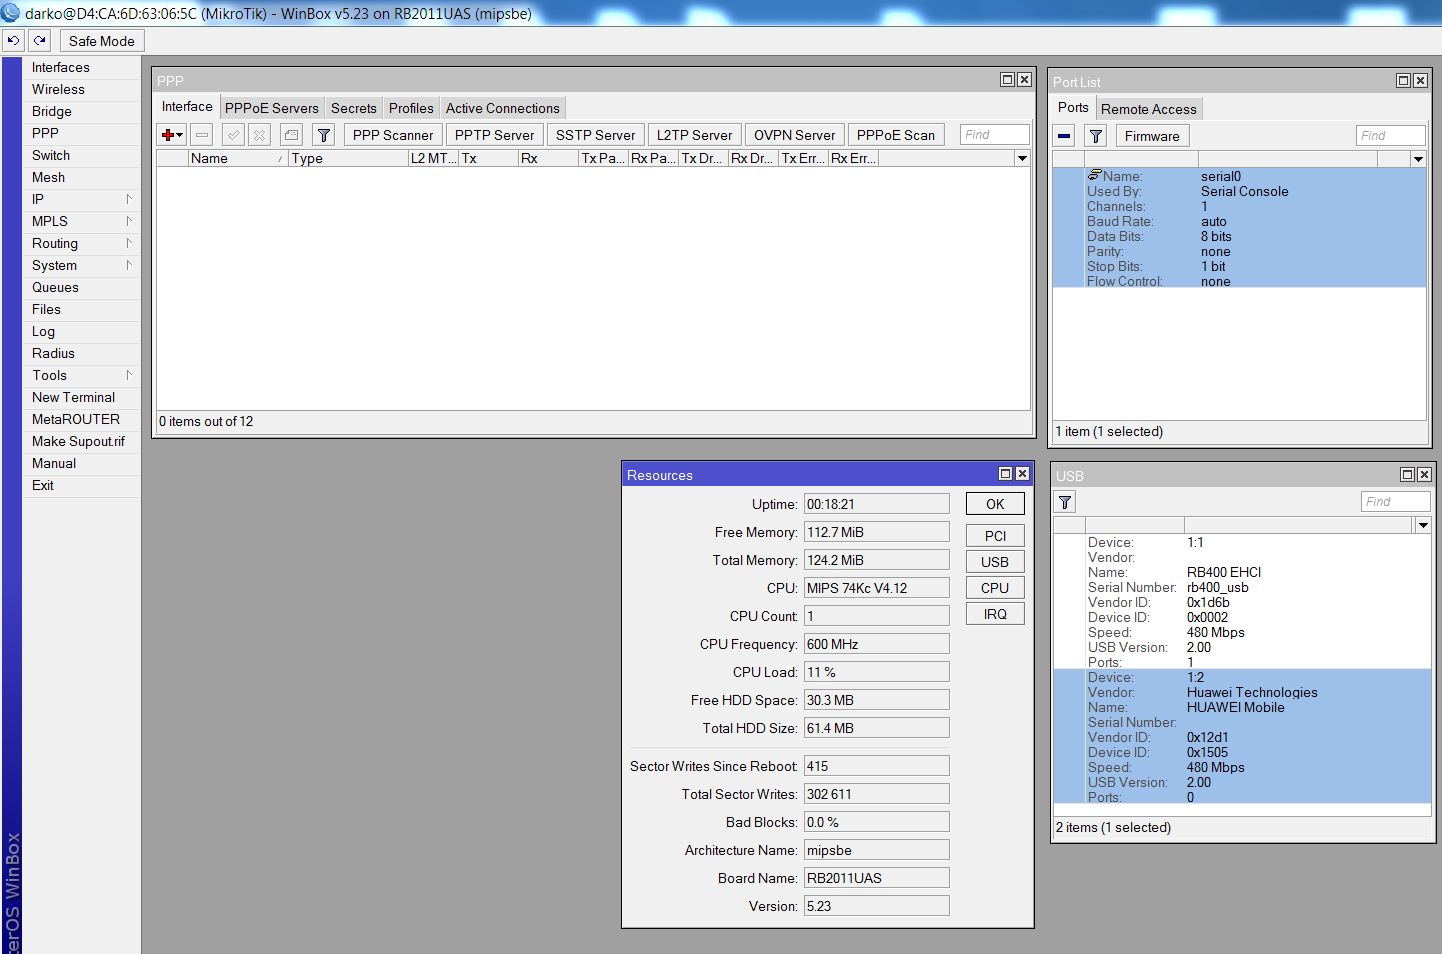Open PPP column selector dropdown arrow
Screen dimensions: 1442x954
(x=1022, y=158)
